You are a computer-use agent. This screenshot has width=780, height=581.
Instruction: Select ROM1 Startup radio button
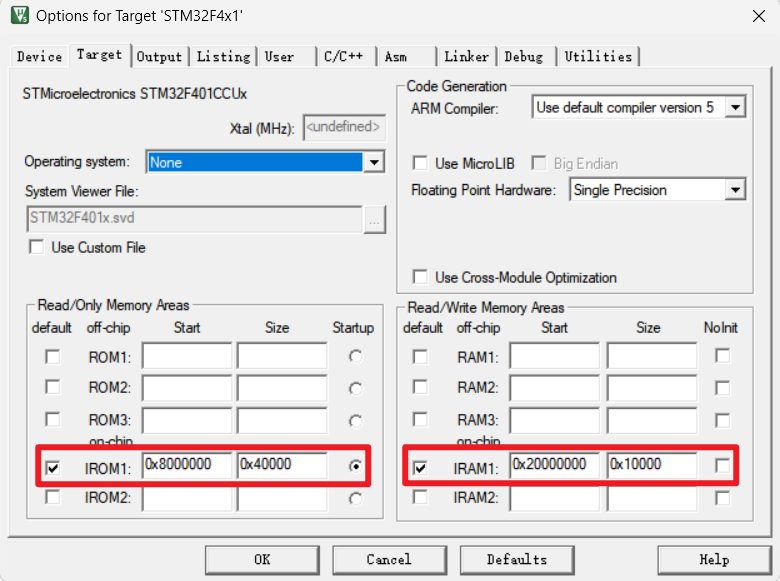(355, 357)
